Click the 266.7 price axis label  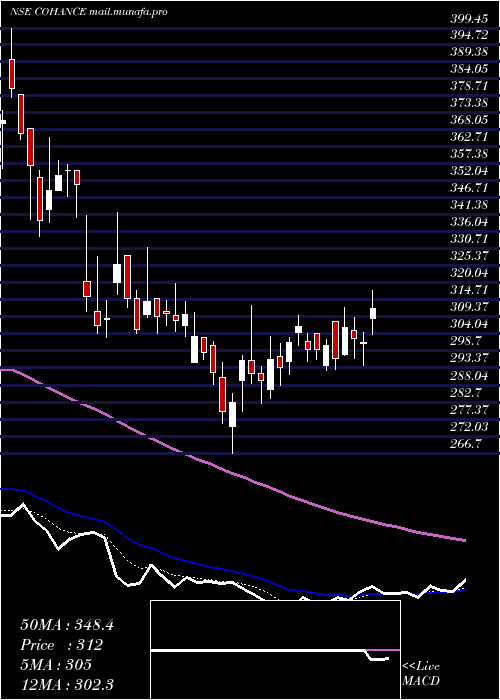pyautogui.click(x=465, y=443)
